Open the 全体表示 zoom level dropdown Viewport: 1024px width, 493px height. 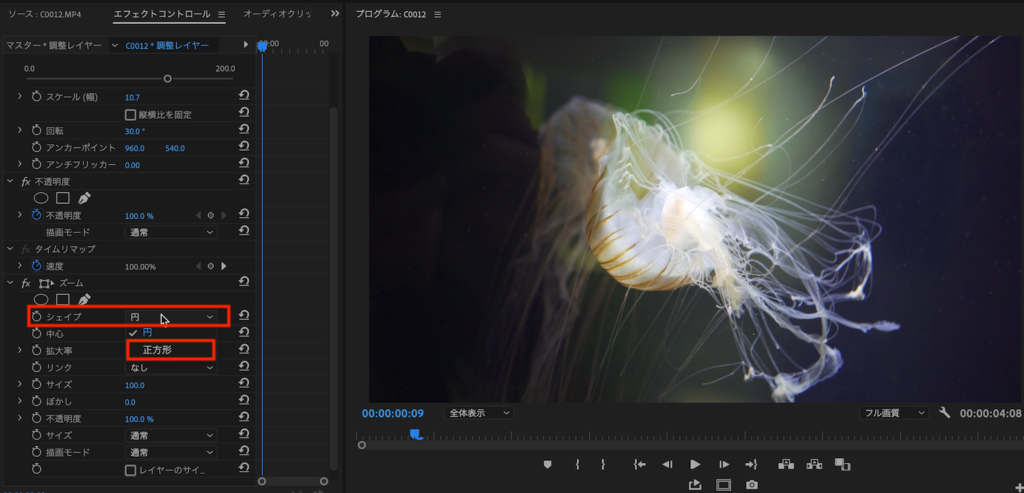(x=479, y=413)
